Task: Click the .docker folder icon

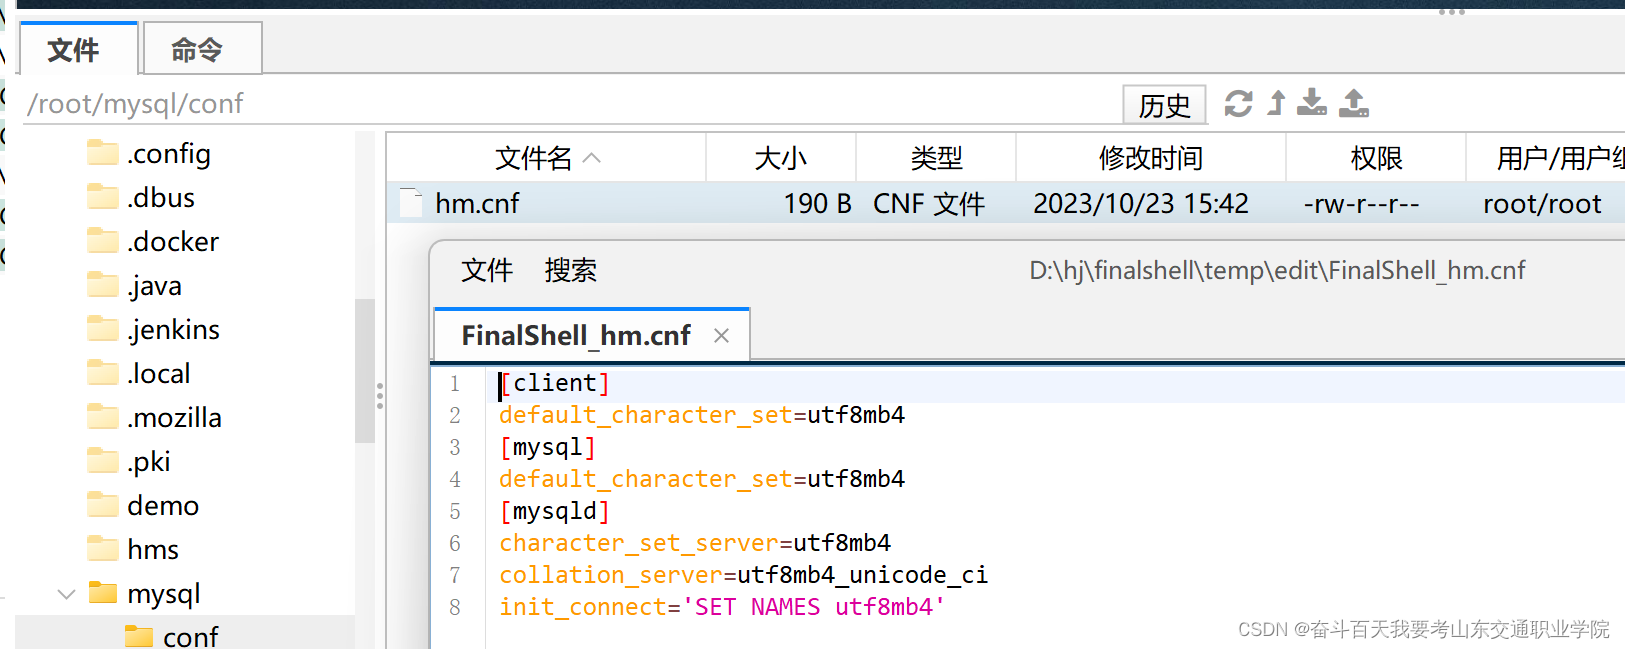Action: (x=102, y=241)
